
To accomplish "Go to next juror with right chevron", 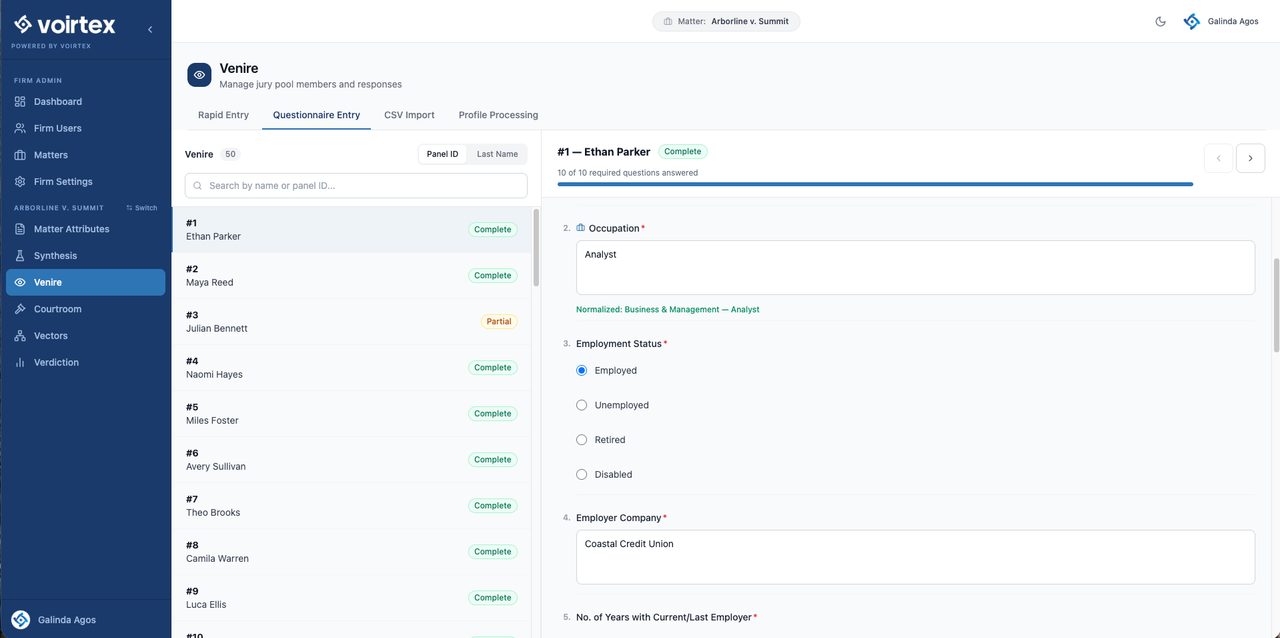I will click(x=1250, y=158).
